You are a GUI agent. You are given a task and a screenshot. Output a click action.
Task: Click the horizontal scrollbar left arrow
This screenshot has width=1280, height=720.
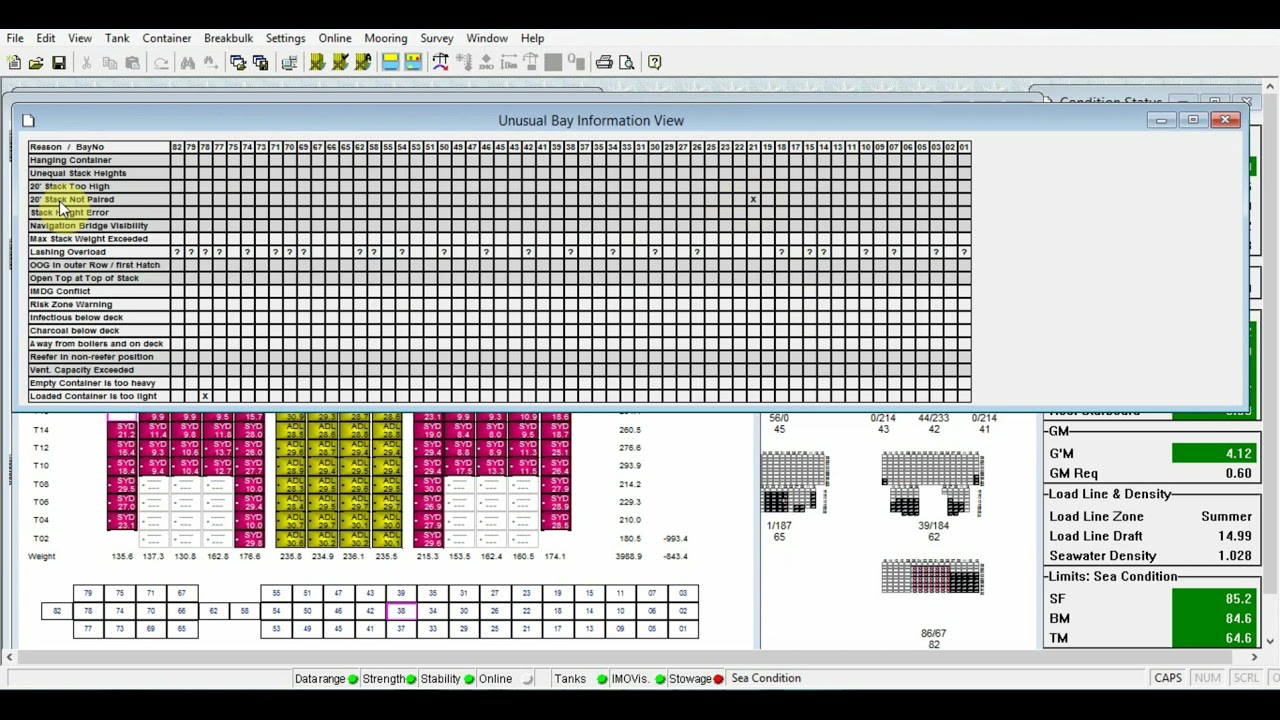pos(9,657)
